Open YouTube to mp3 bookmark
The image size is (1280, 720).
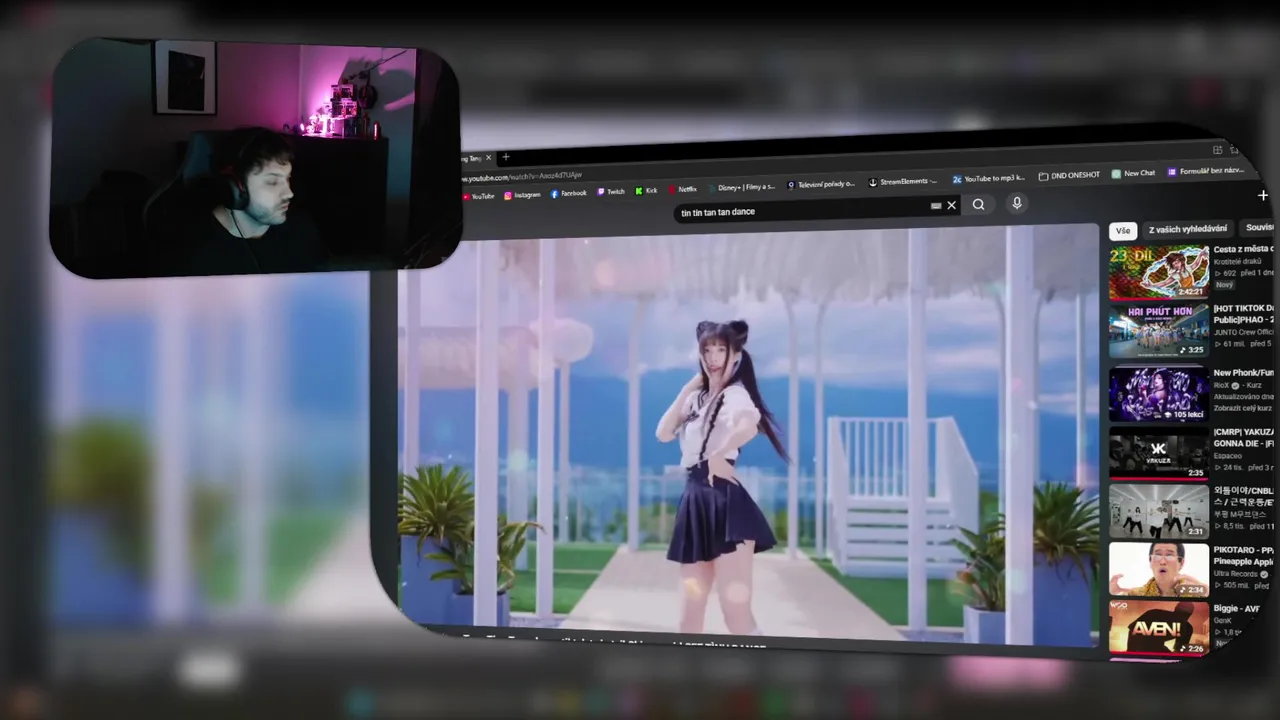pos(988,178)
